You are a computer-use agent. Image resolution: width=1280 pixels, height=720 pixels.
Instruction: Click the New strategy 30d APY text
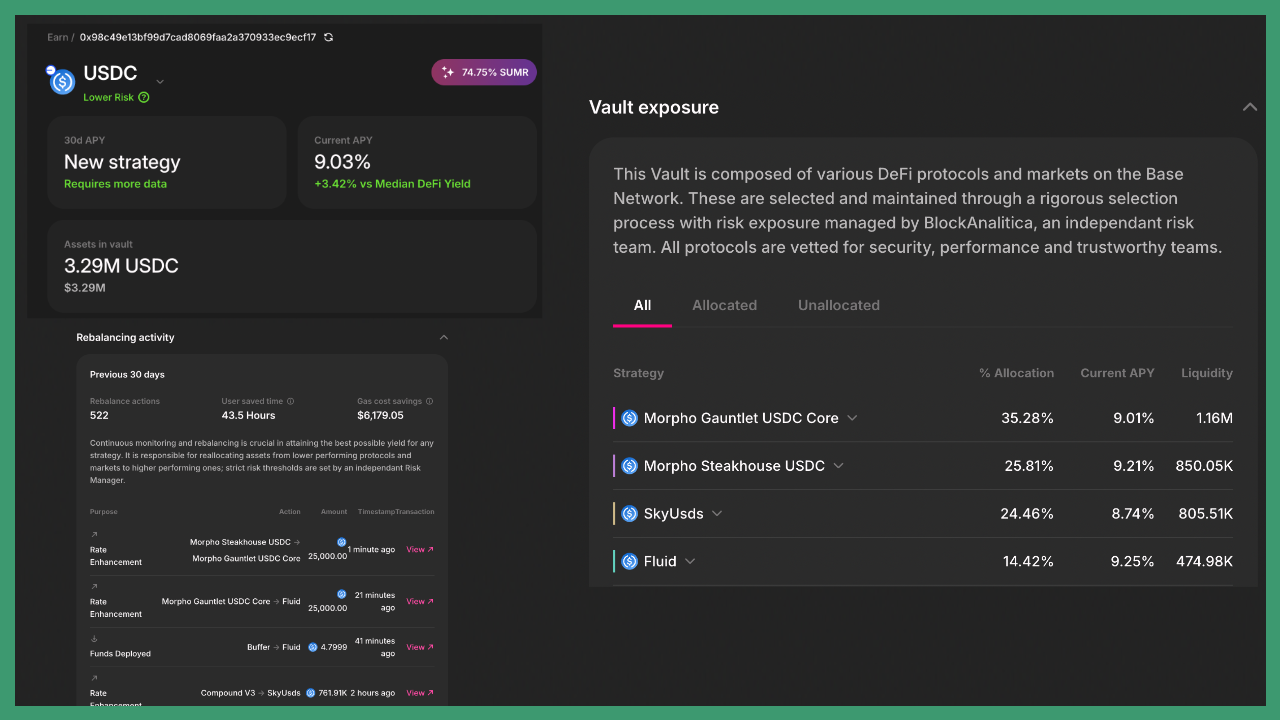pos(122,162)
